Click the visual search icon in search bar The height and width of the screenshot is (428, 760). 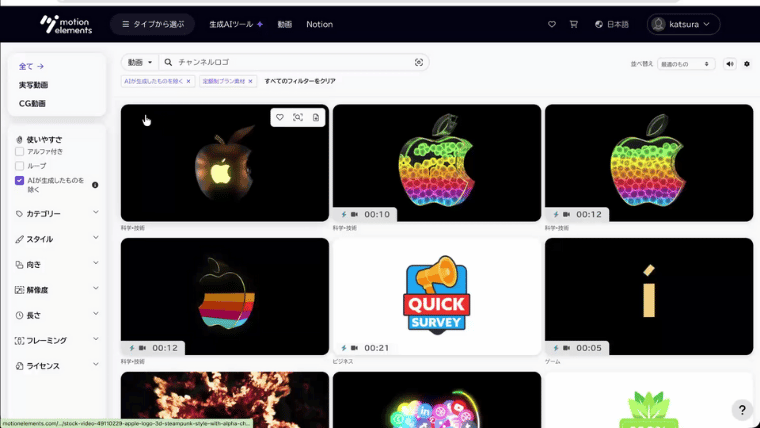click(x=419, y=62)
